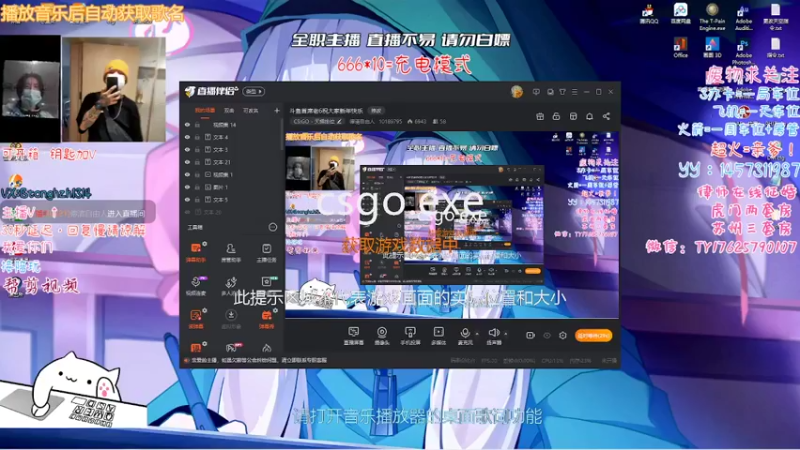Open the skin (shirt) icon in the title bar
This screenshot has width=800, height=450.
coord(562,92)
